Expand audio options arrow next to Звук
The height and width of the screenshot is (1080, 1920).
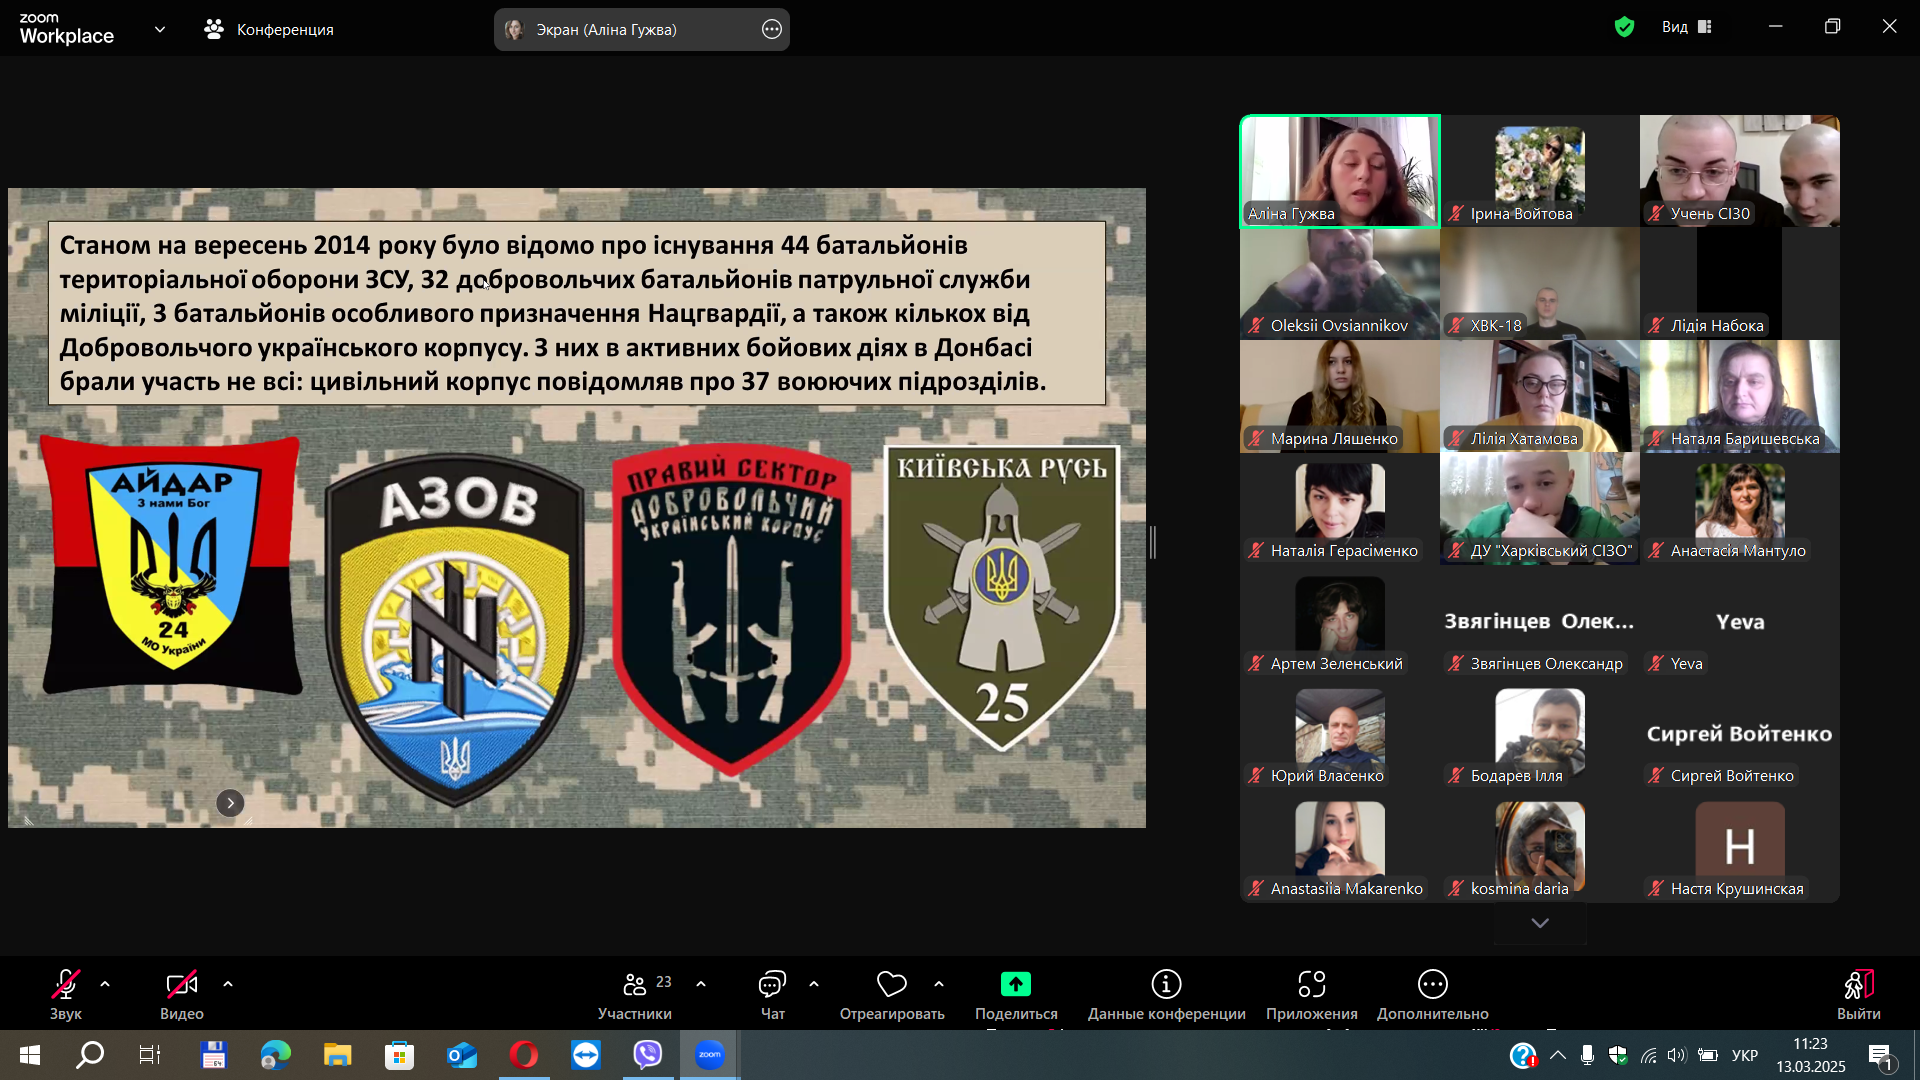[x=105, y=985]
